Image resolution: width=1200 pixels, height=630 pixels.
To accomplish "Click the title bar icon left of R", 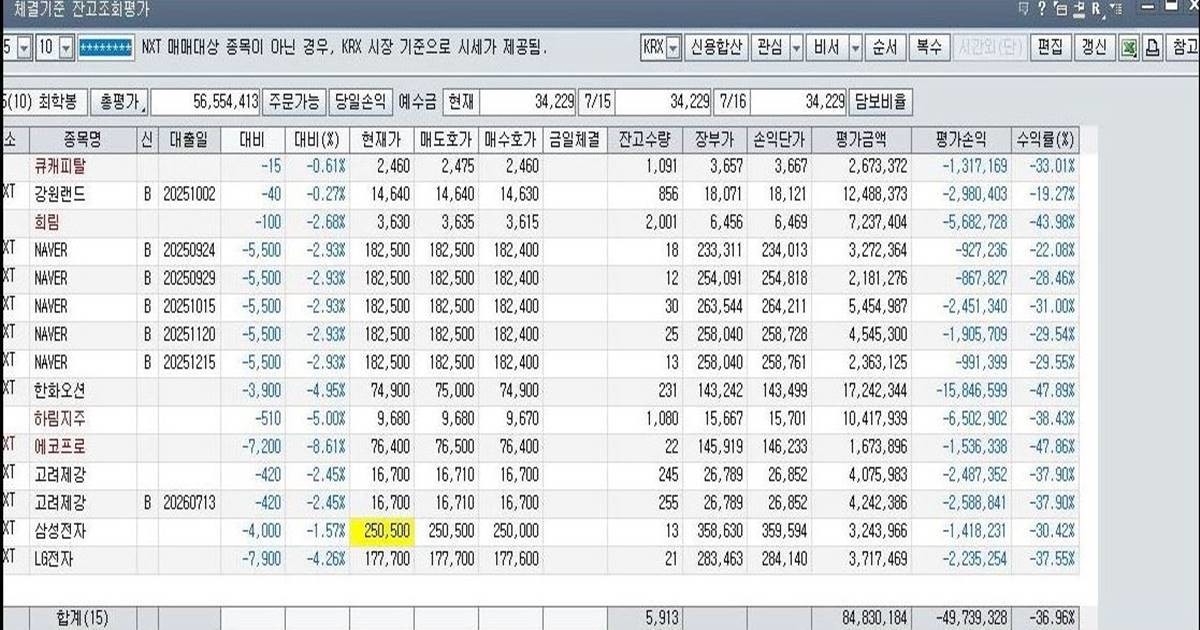I will (1077, 9).
